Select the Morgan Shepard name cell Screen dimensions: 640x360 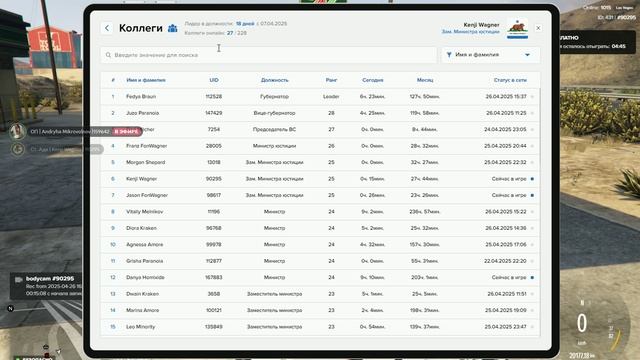tap(146, 162)
